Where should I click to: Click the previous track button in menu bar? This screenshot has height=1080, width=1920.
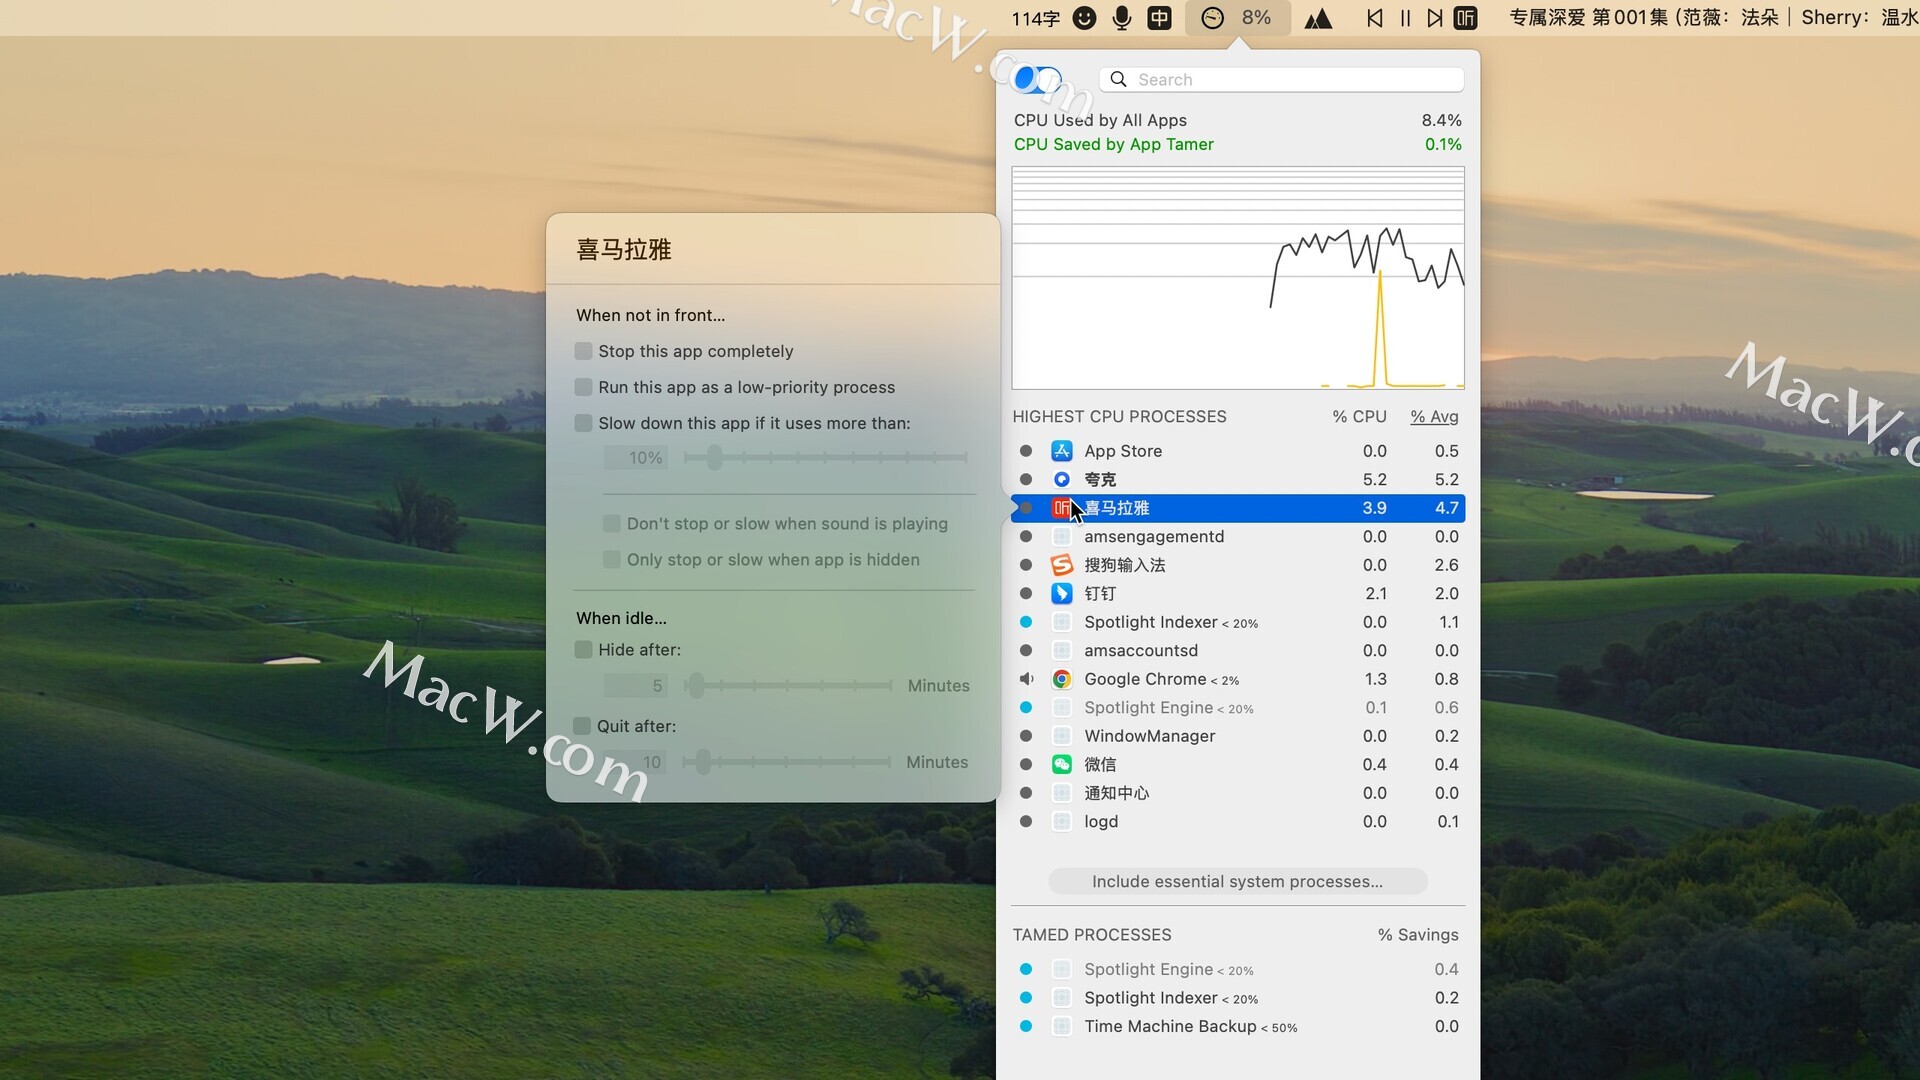click(1375, 18)
